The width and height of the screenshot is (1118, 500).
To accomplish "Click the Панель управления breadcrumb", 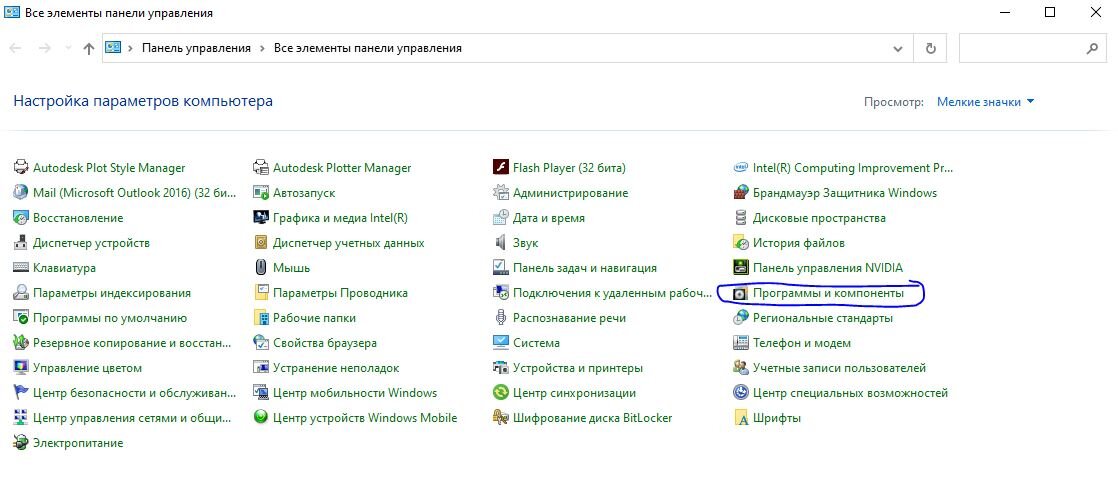I will [x=196, y=49].
